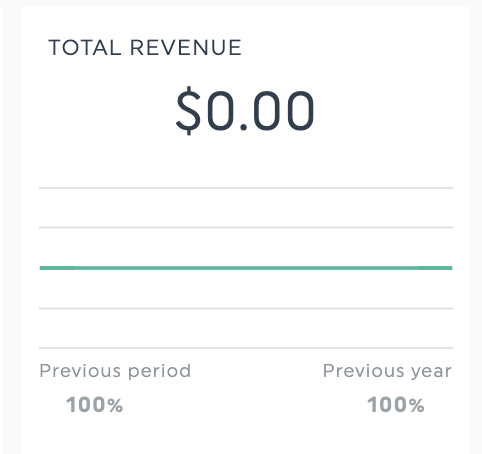This screenshot has height=454, width=482.
Task: Click the topmost chart gridline
Action: [246, 188]
